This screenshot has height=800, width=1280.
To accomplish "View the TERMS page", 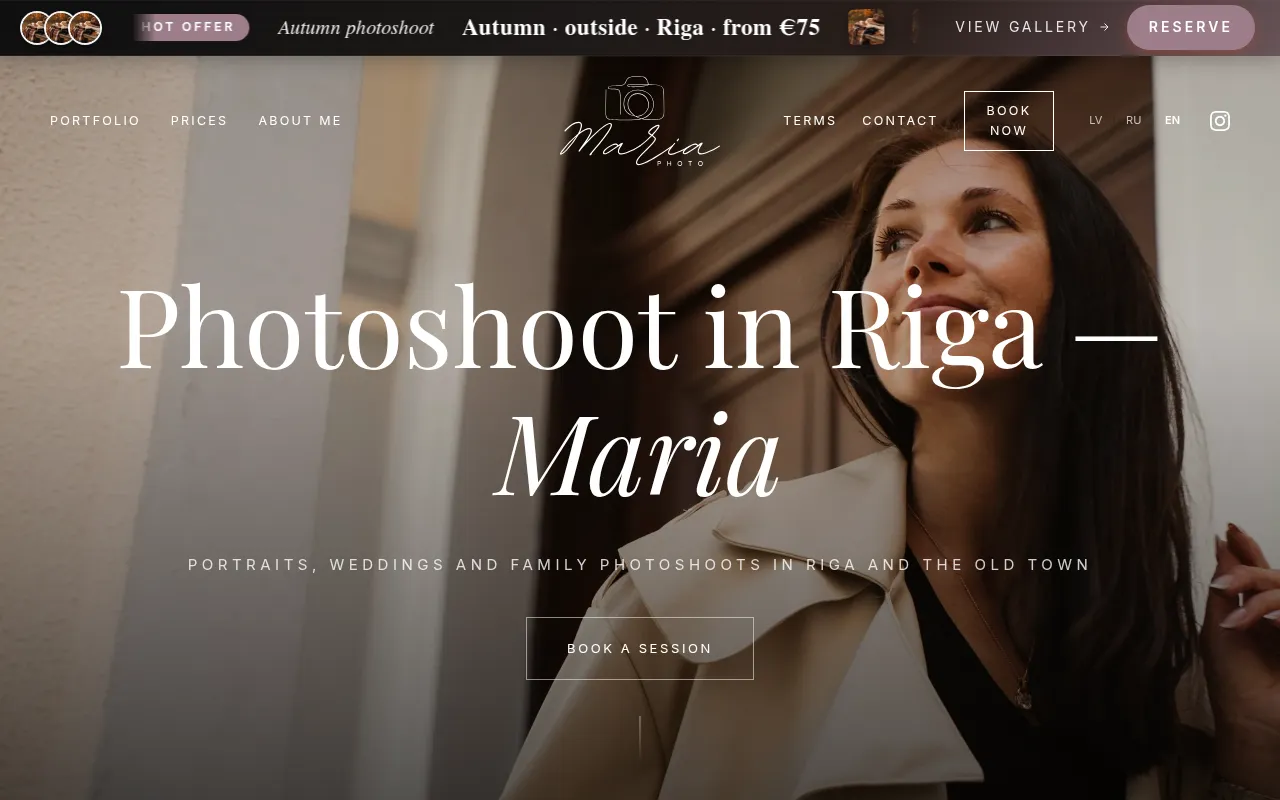I will pyautogui.click(x=810, y=121).
